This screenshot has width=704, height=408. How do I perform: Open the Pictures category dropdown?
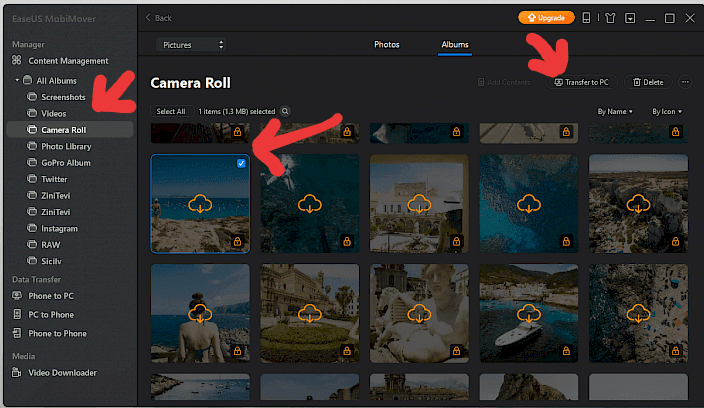[191, 45]
